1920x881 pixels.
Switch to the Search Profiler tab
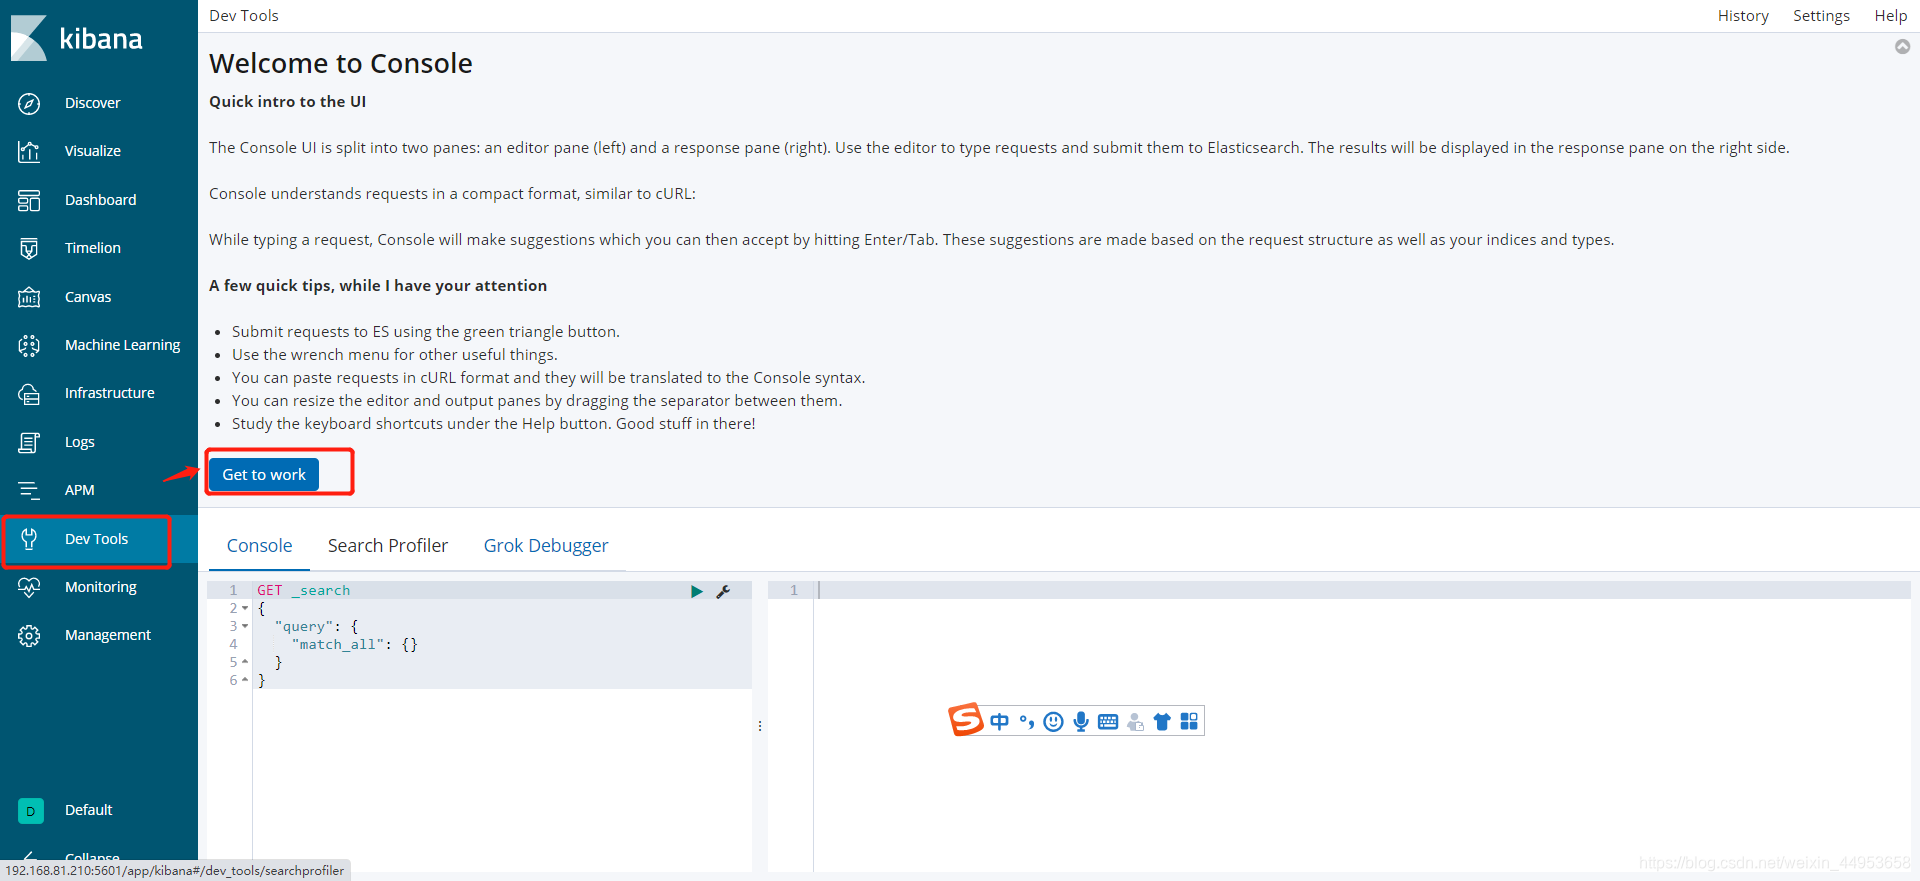tap(388, 546)
